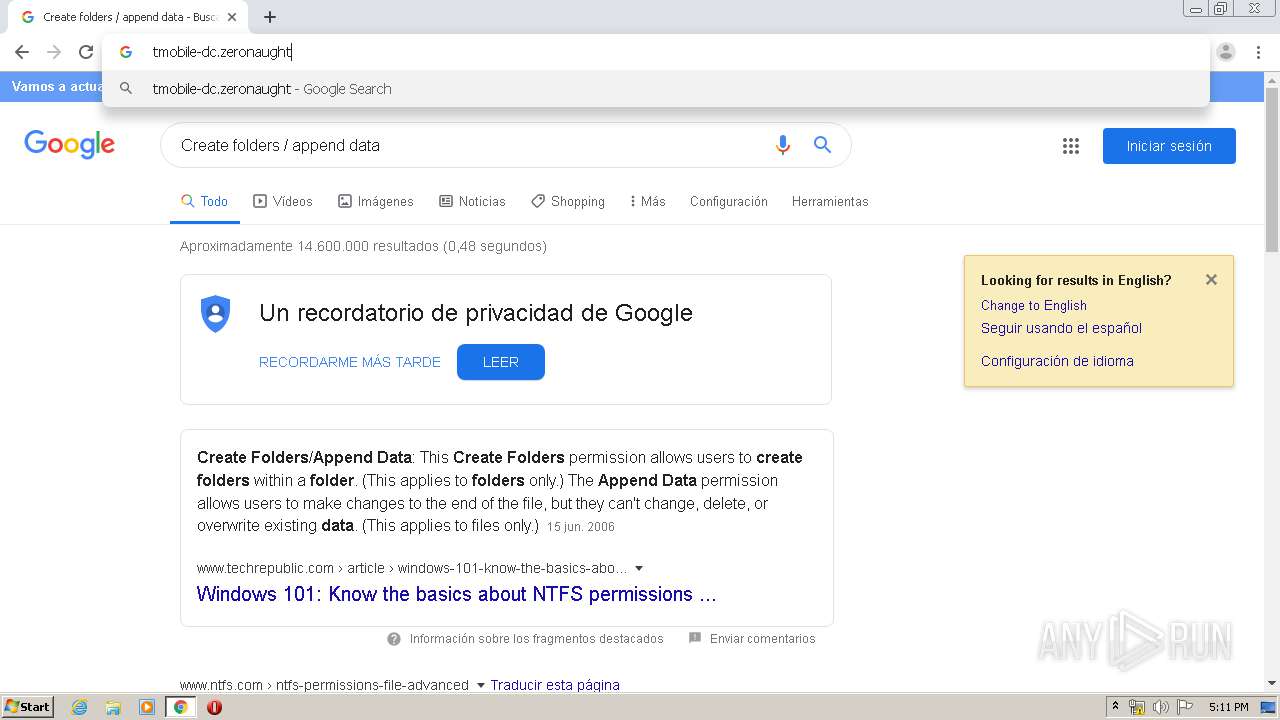Go back using the browser back arrow
Image resolution: width=1280 pixels, height=720 pixels.
pos(22,52)
